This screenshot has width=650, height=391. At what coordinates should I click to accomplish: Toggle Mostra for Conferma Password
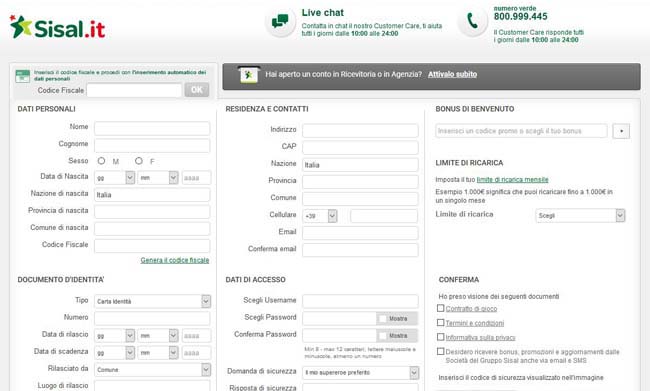(x=397, y=335)
